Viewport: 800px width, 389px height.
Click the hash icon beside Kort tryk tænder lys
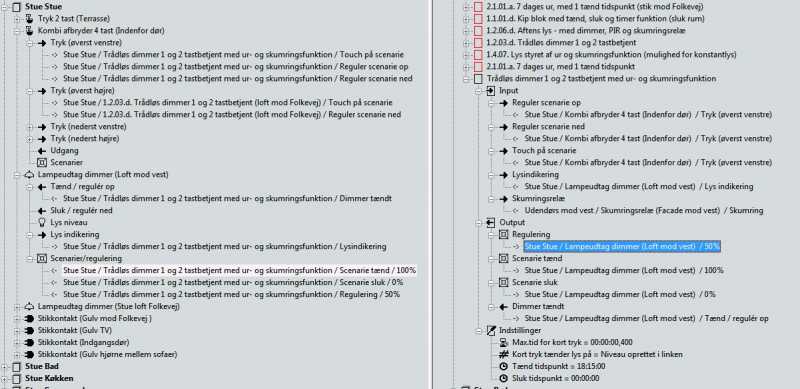[x=503, y=354]
